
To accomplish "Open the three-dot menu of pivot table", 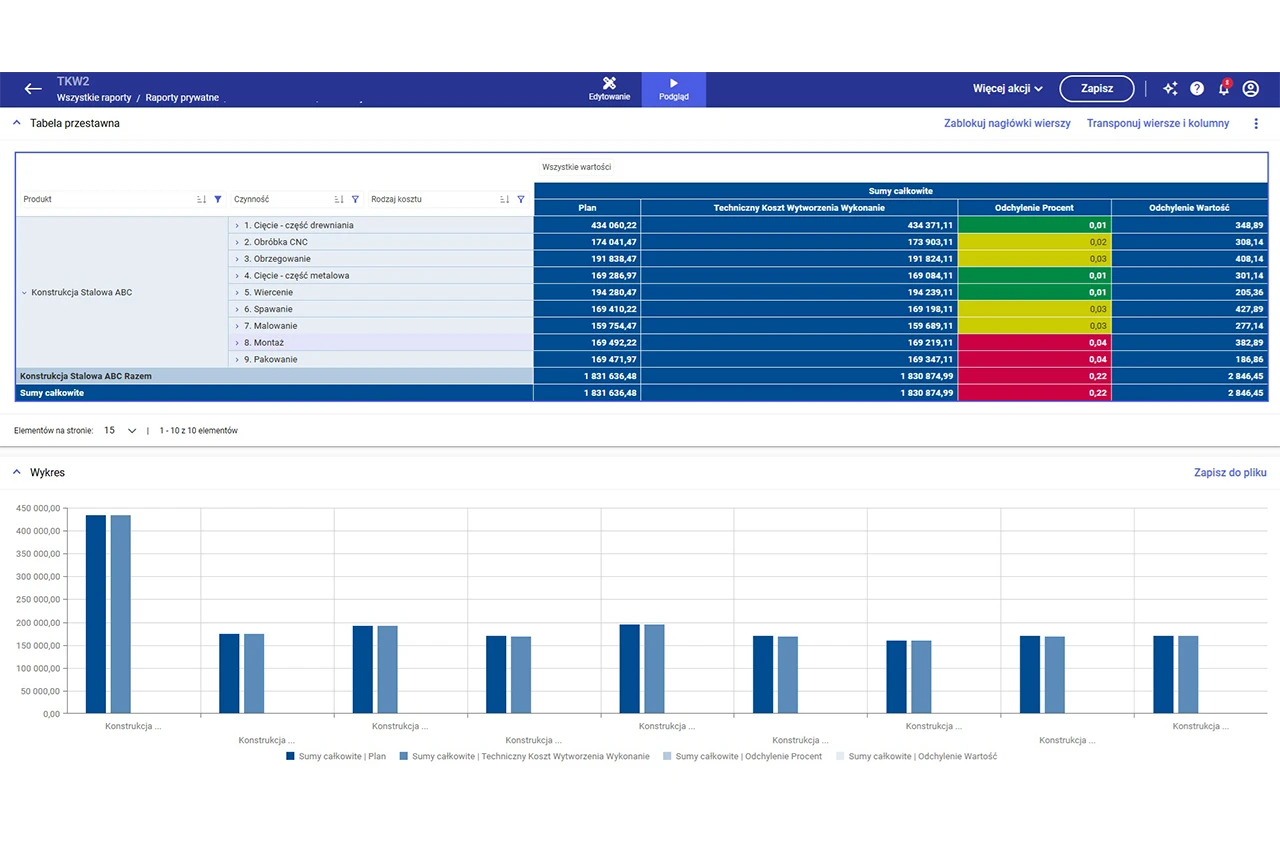I will pos(1256,124).
